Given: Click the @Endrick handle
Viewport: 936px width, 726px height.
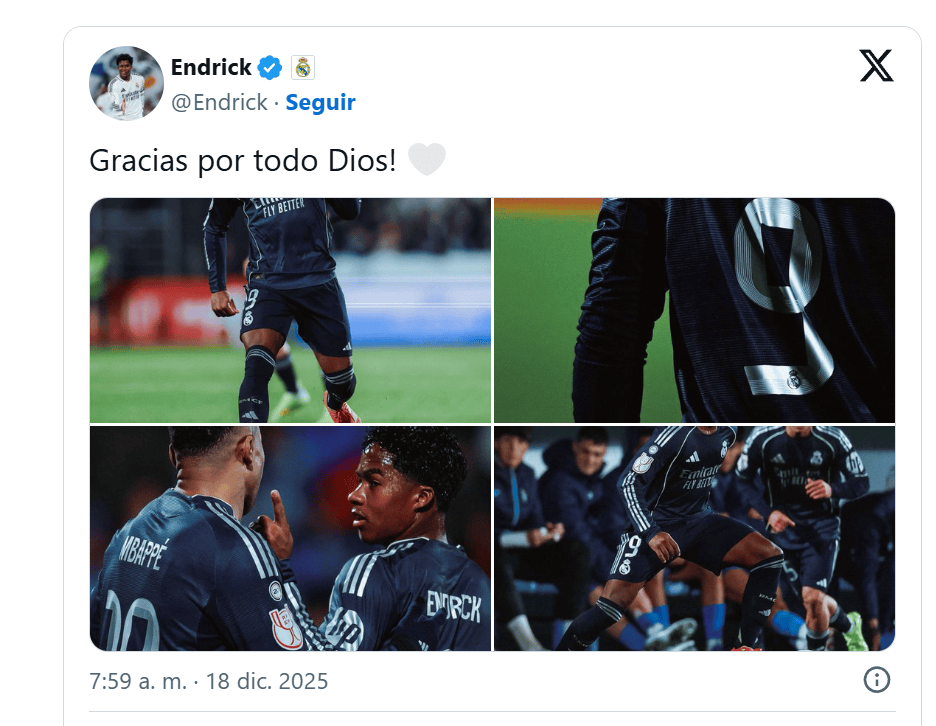Looking at the screenshot, I should point(219,102).
